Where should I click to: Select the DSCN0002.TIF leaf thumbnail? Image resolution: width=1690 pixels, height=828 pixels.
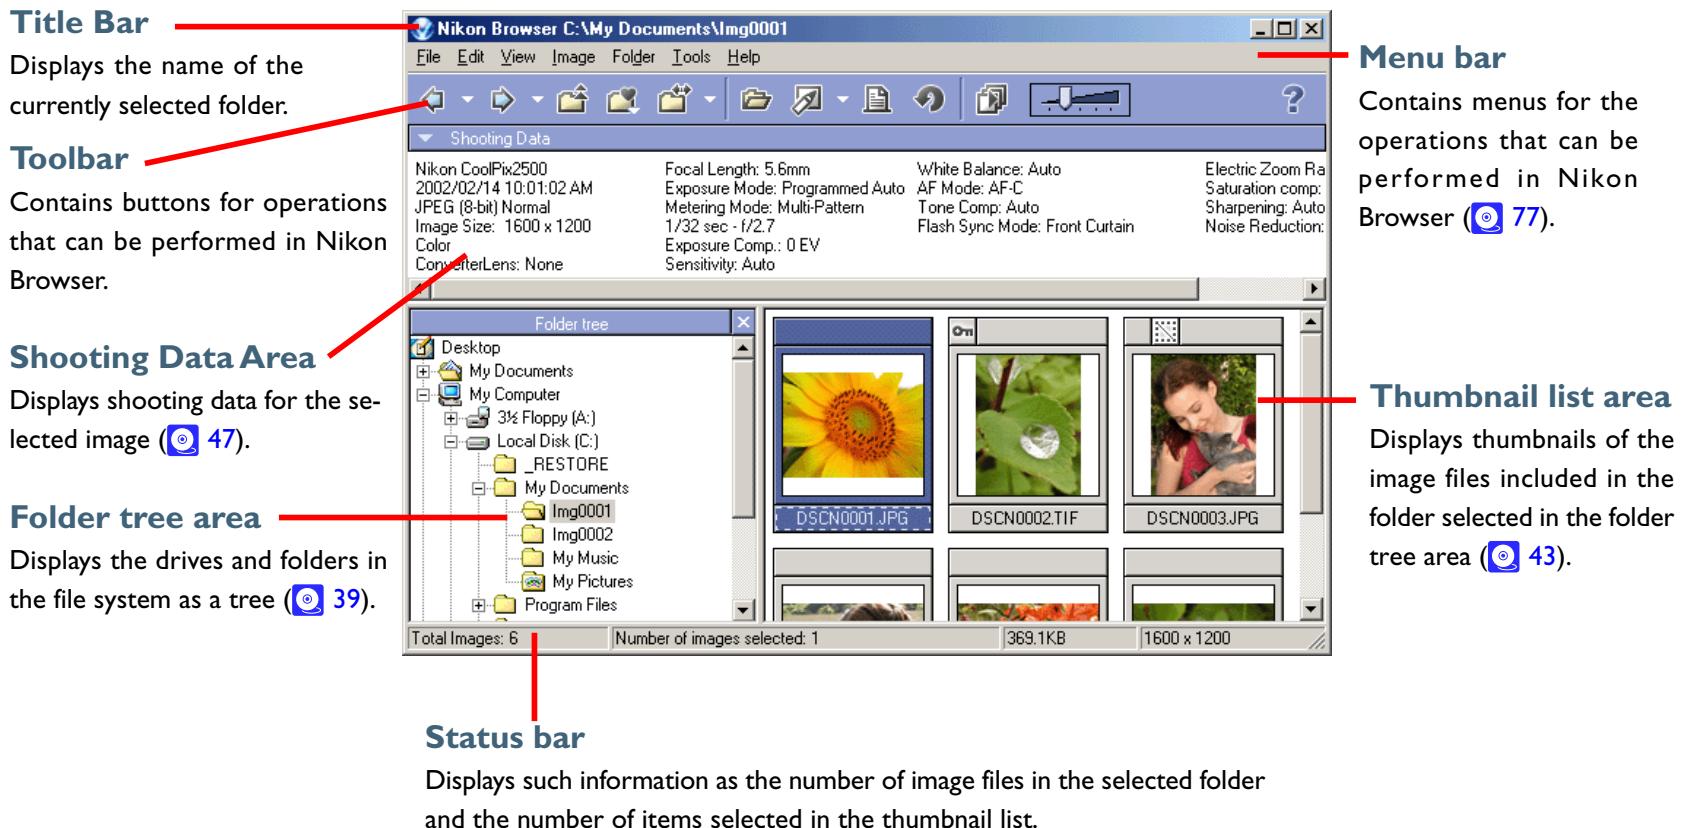click(1027, 423)
